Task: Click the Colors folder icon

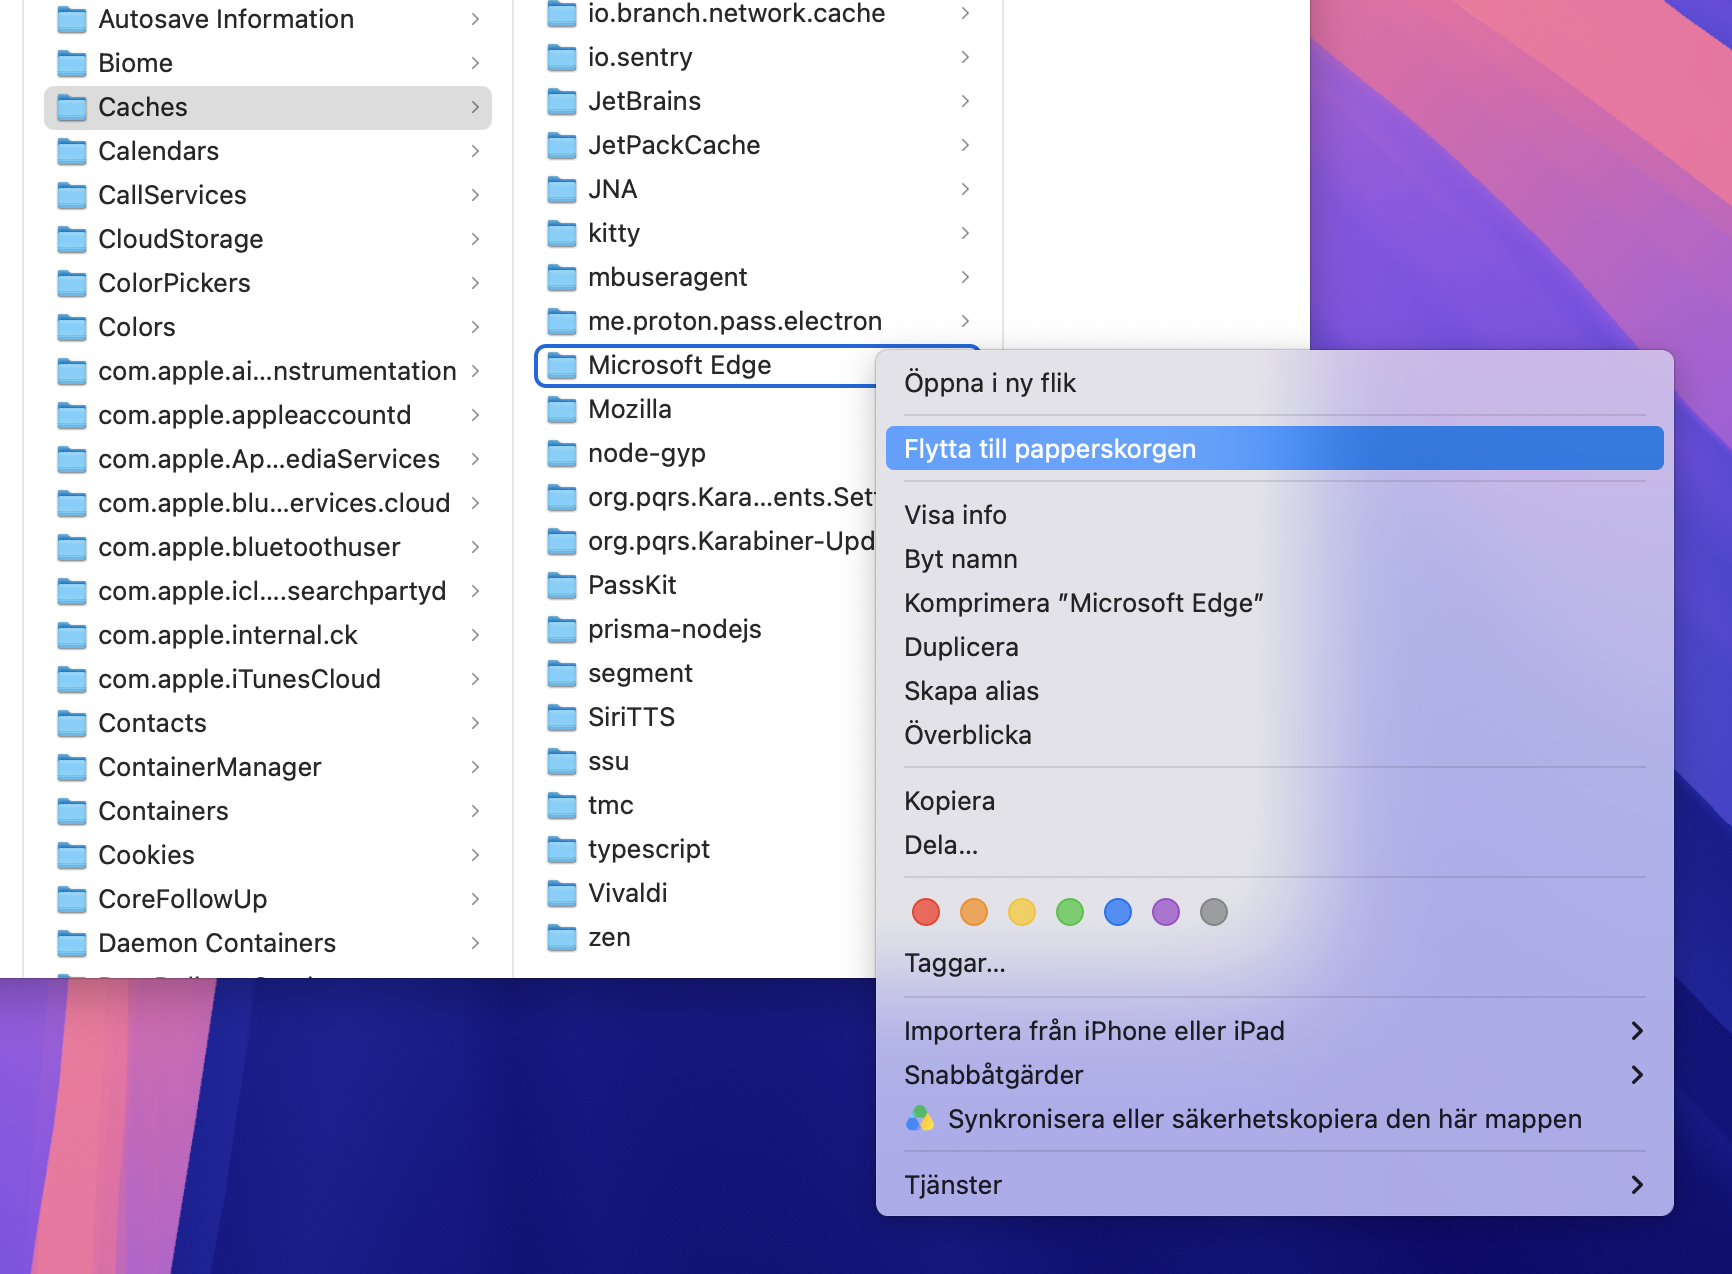Action: 72,327
